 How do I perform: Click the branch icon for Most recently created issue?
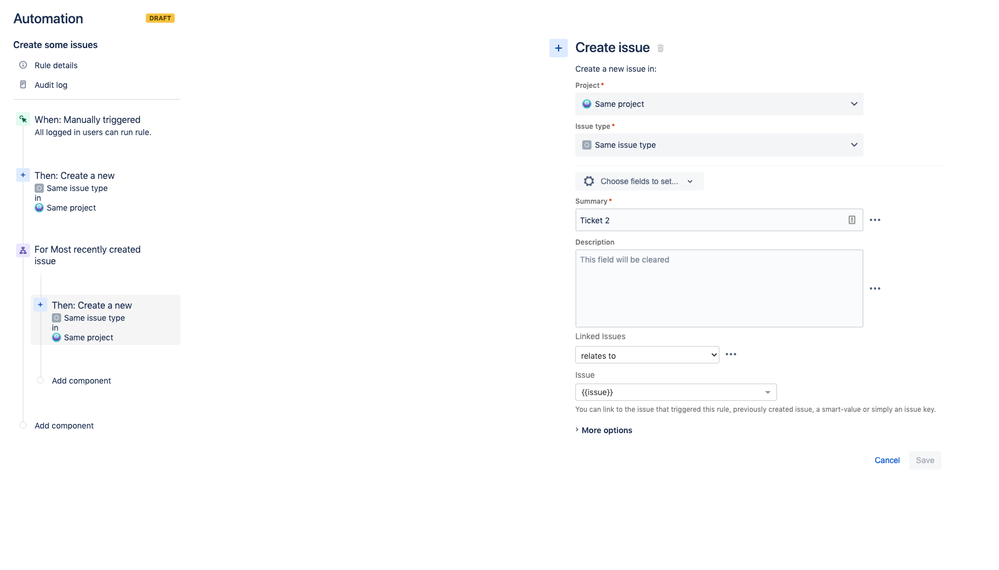click(23, 250)
